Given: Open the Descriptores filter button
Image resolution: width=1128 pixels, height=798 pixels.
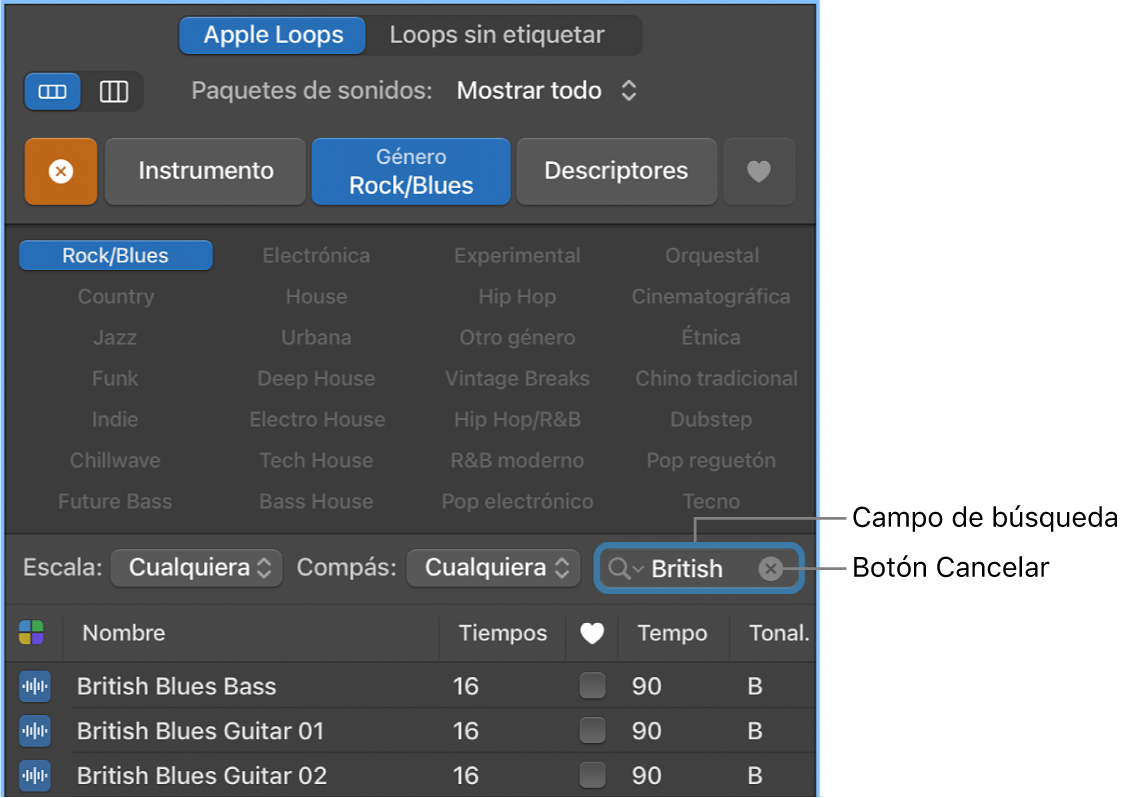Looking at the screenshot, I should click(x=616, y=171).
